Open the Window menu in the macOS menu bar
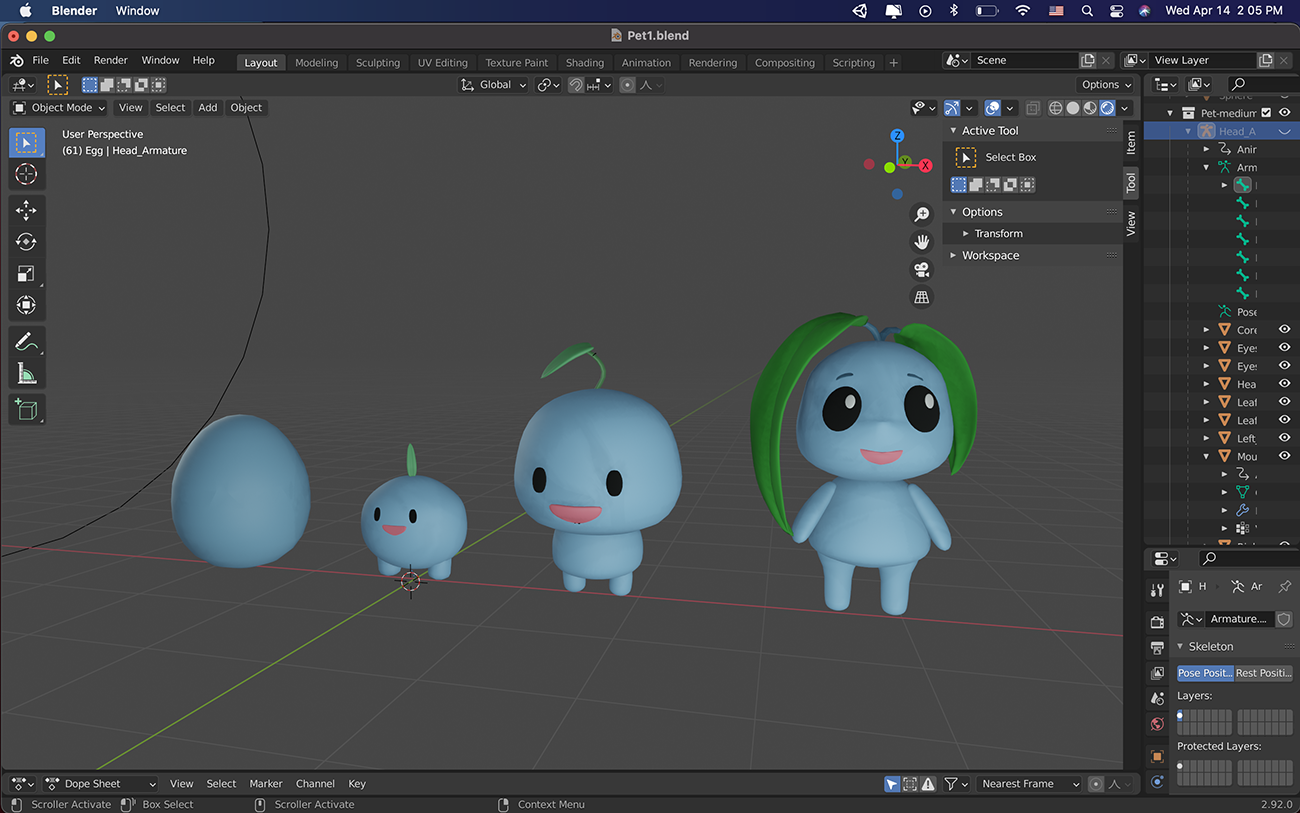Image resolution: width=1300 pixels, height=813 pixels. click(137, 10)
